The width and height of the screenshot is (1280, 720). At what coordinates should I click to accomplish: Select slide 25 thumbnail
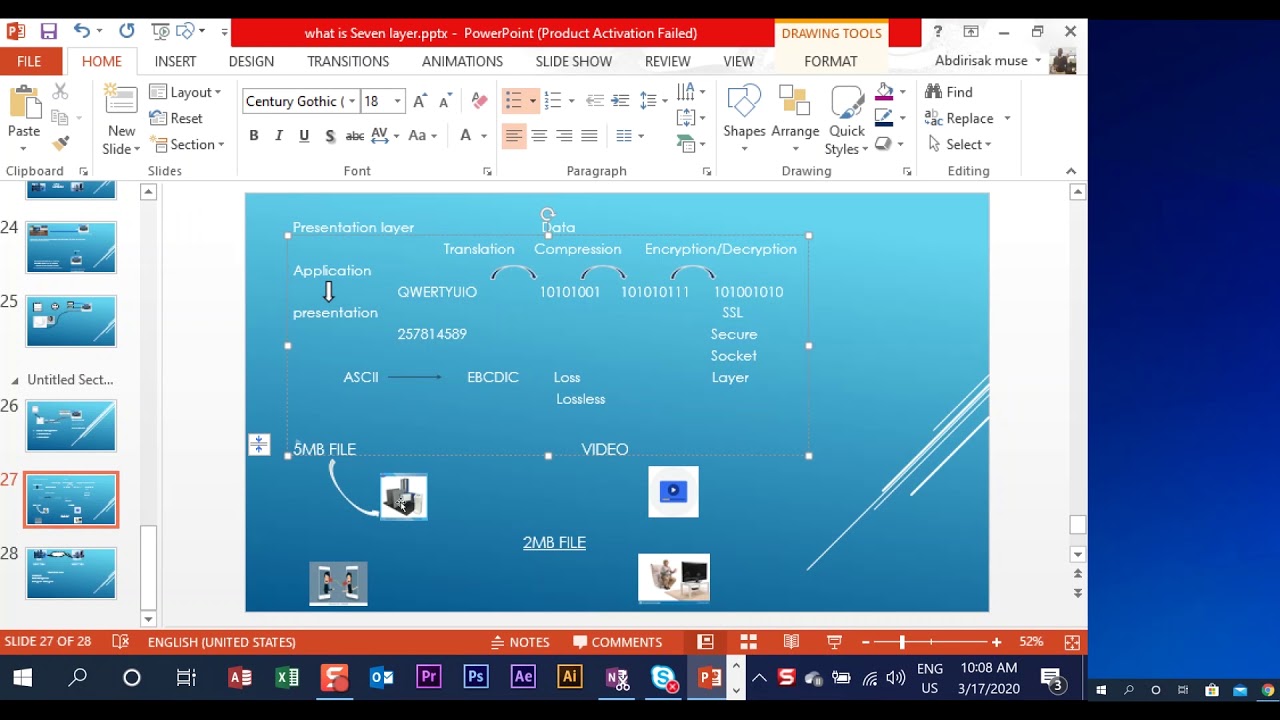pyautogui.click(x=71, y=321)
